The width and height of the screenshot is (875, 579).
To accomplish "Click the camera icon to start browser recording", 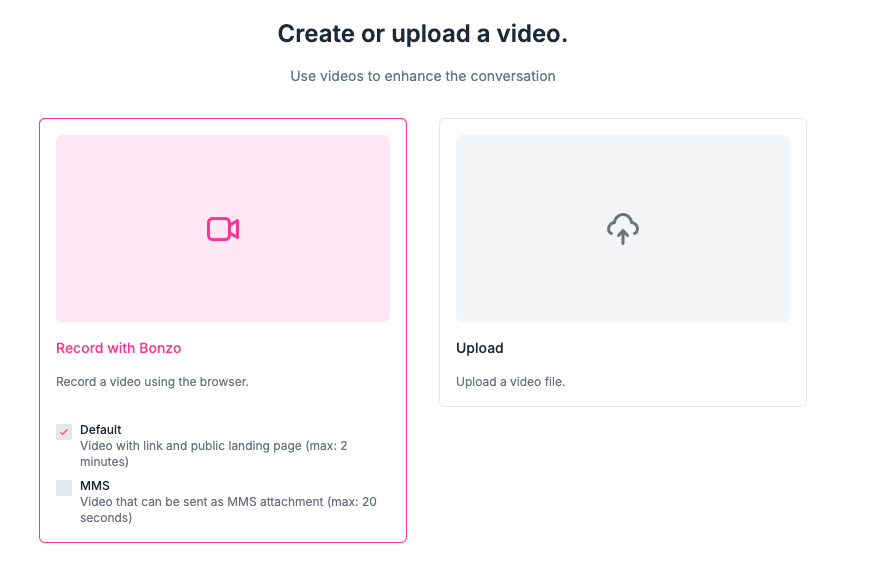I will coord(222,228).
